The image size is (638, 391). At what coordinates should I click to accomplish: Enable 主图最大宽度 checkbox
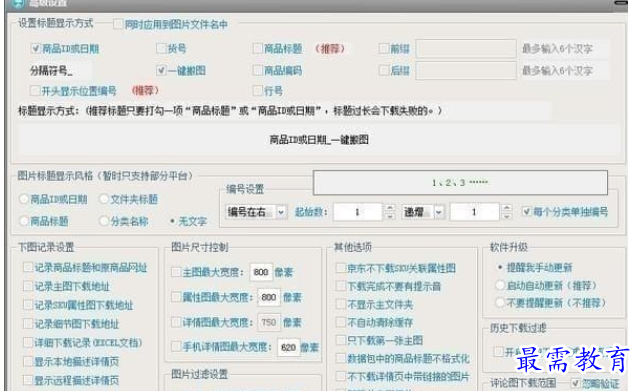176,272
